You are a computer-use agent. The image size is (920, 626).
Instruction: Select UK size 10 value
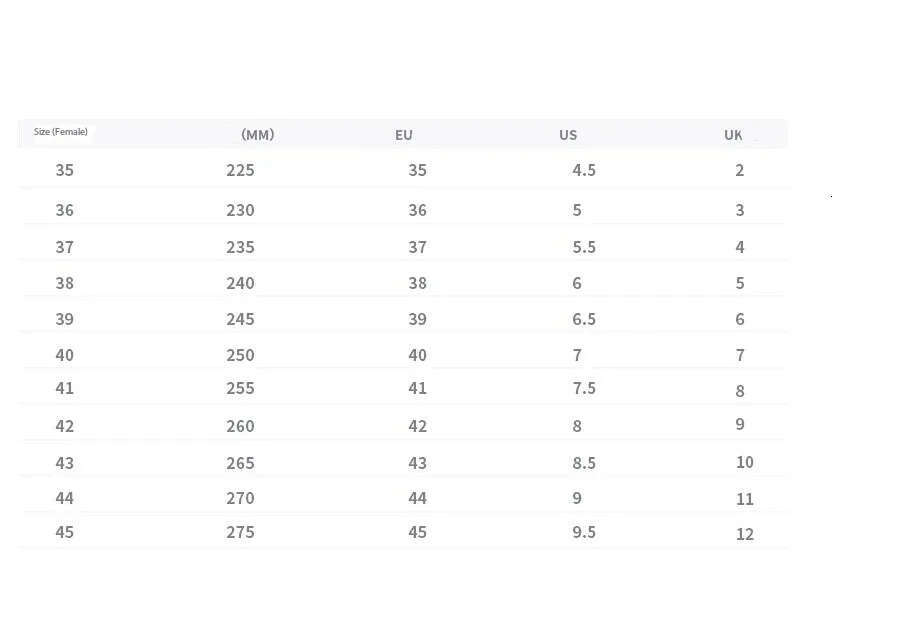click(x=744, y=463)
